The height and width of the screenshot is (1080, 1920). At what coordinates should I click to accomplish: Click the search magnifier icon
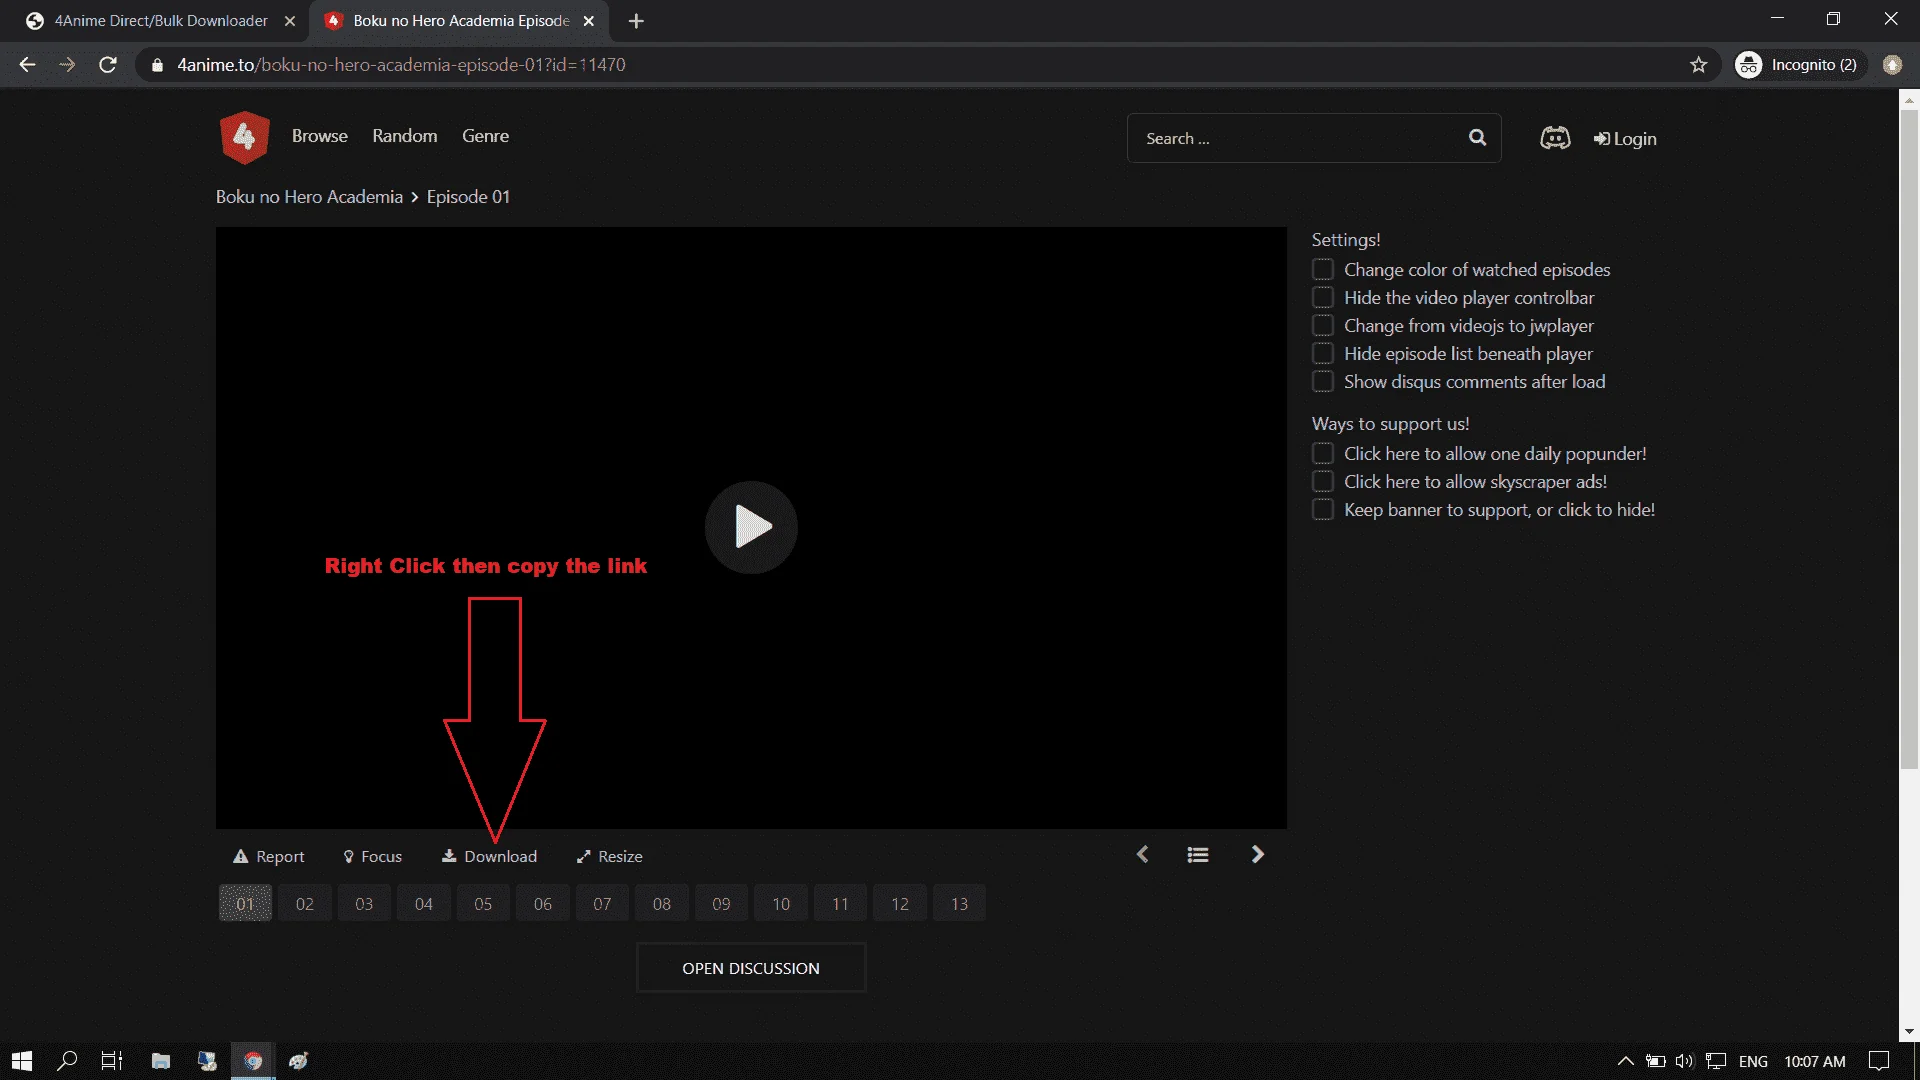[x=1477, y=138]
